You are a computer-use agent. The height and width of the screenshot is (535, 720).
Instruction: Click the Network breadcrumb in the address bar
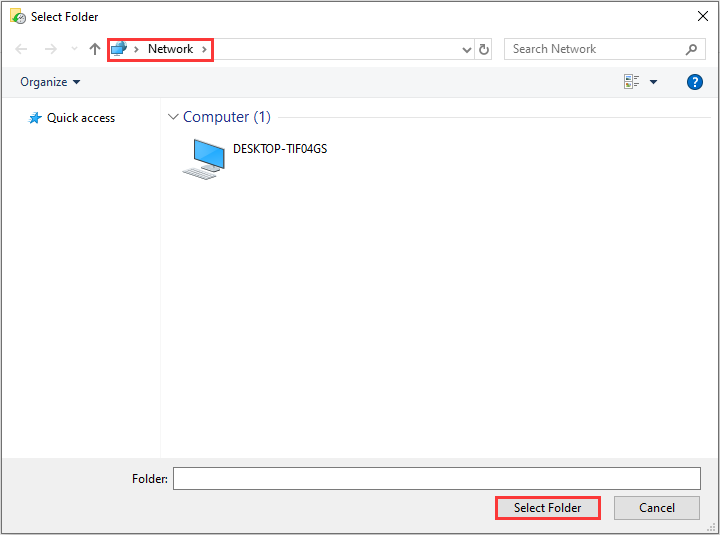(x=170, y=49)
